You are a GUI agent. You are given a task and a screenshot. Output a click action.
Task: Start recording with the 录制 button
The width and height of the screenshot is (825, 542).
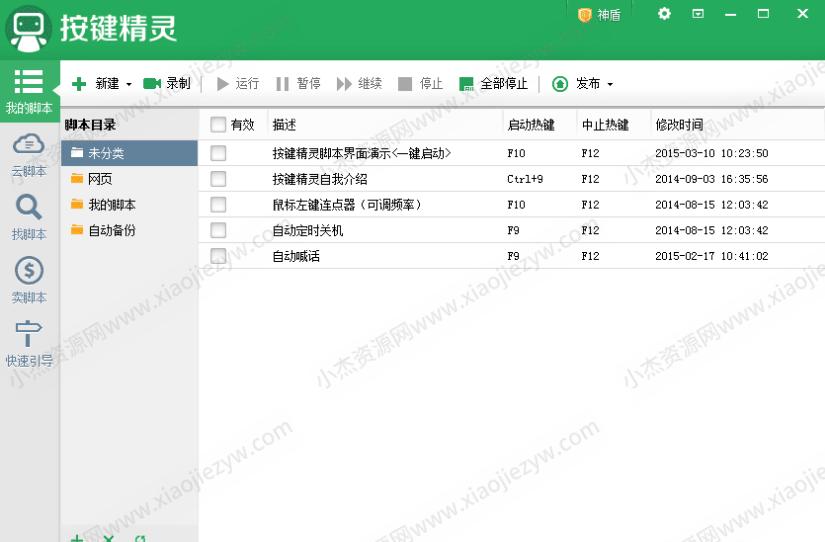click(x=166, y=84)
